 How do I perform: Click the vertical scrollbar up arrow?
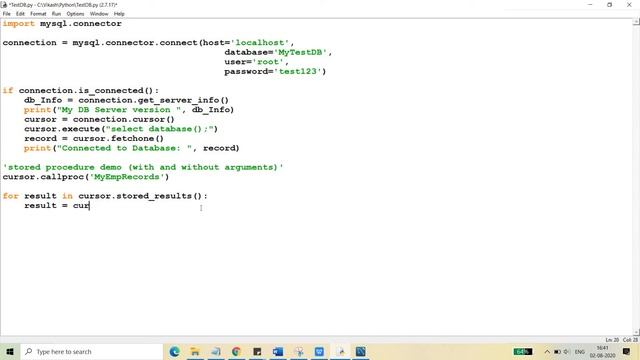pos(636,22)
